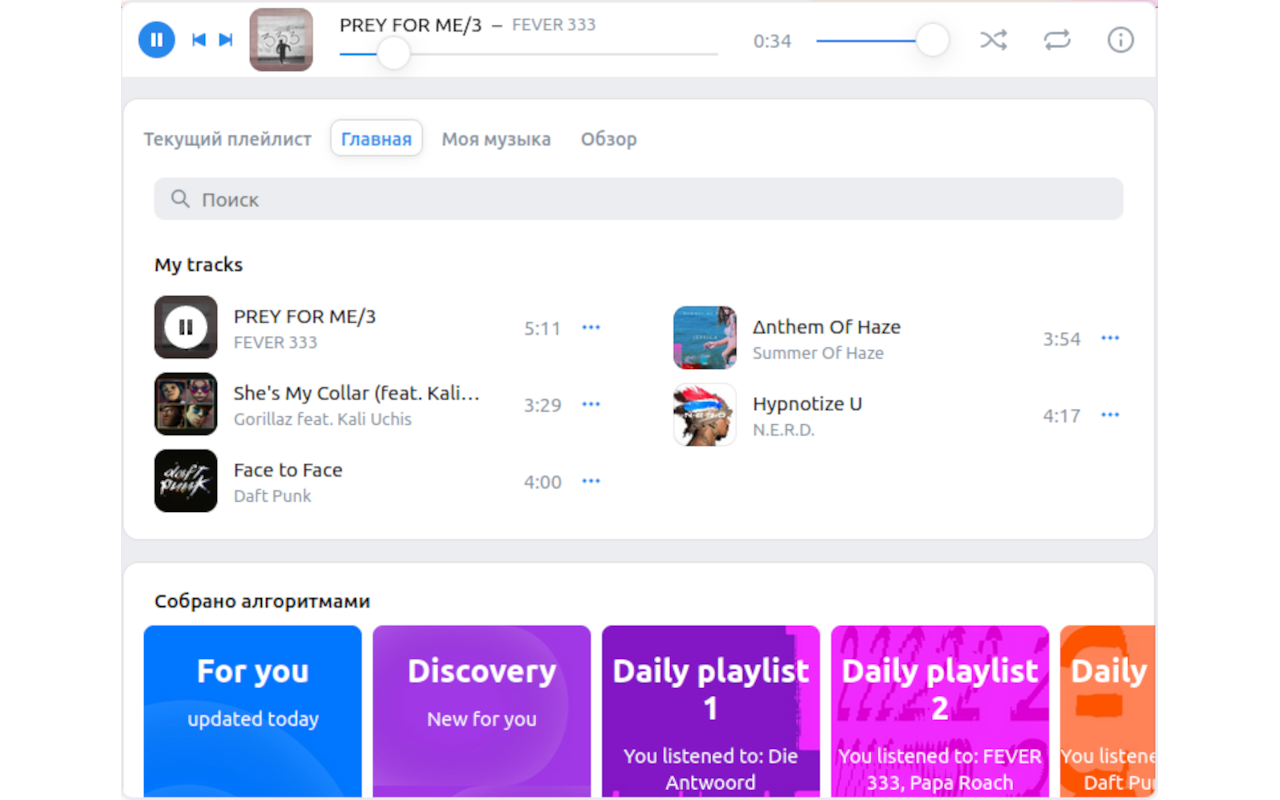Viewport: 1280px width, 800px height.
Task: Toggle repeat mode
Action: click(1057, 40)
